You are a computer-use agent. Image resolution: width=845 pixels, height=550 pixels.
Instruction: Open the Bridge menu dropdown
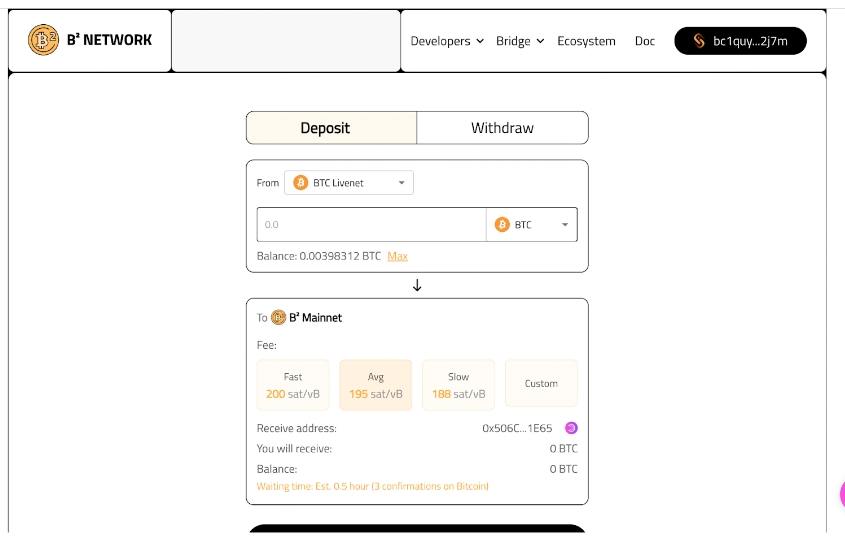[x=520, y=41]
